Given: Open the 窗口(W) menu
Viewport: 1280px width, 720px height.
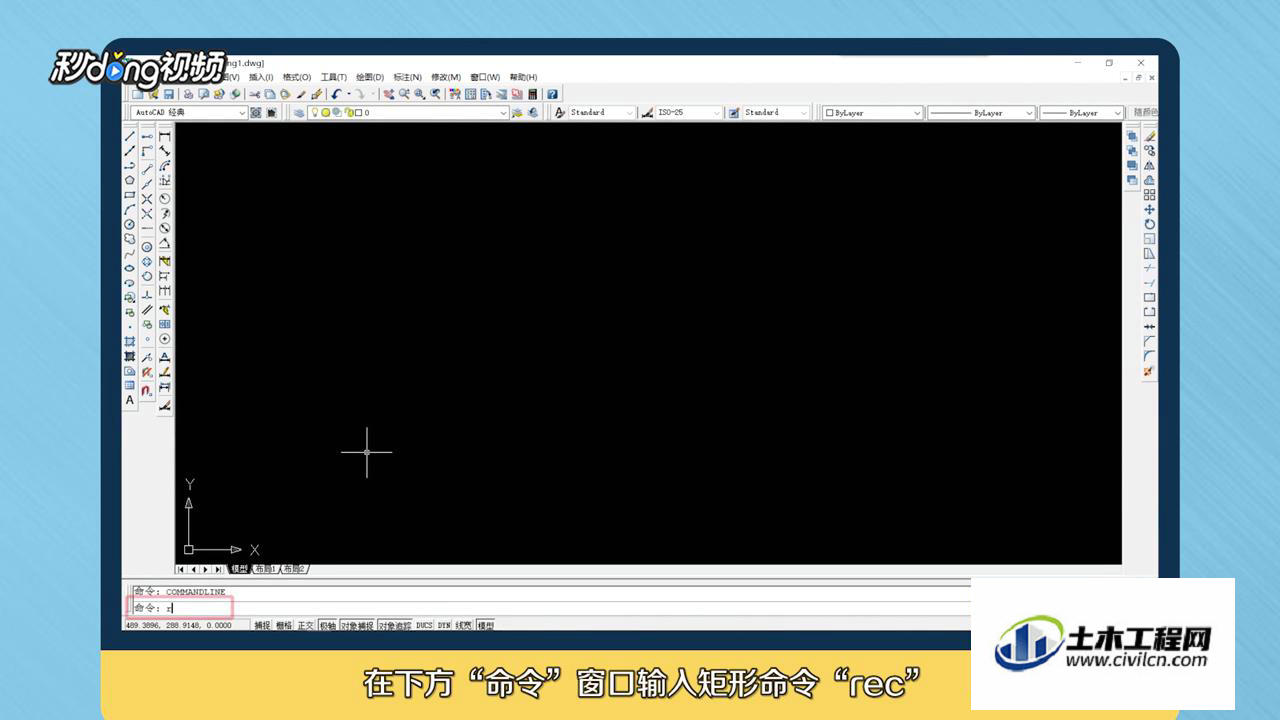Looking at the screenshot, I should pyautogui.click(x=485, y=77).
